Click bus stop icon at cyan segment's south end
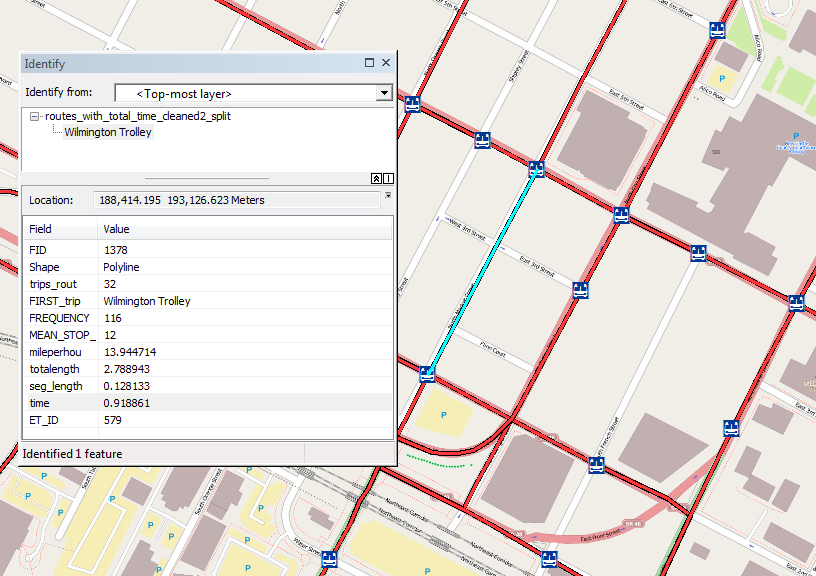The height and width of the screenshot is (576, 816). 427,374
